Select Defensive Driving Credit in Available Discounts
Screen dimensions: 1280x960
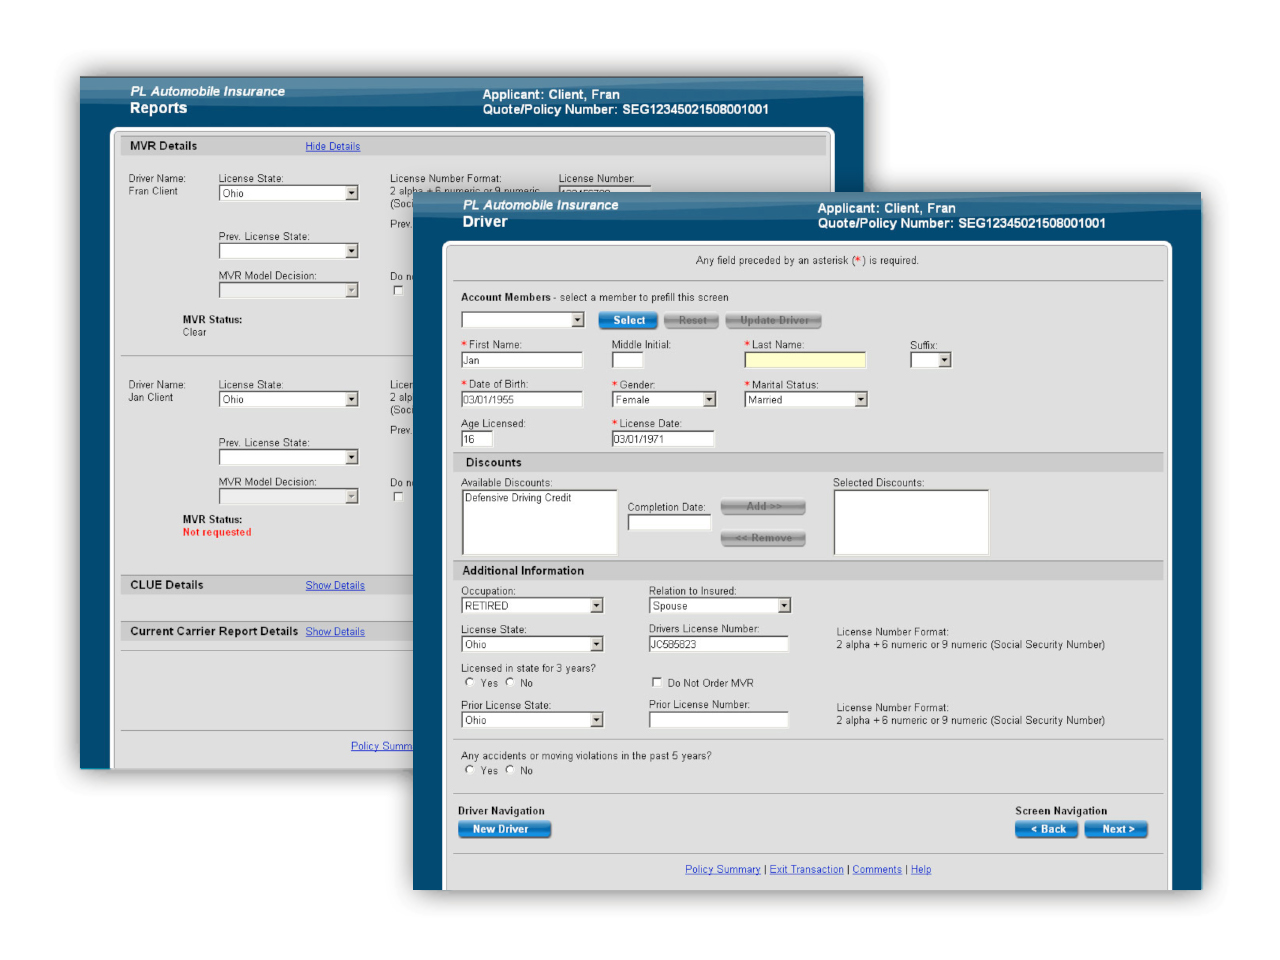click(518, 498)
